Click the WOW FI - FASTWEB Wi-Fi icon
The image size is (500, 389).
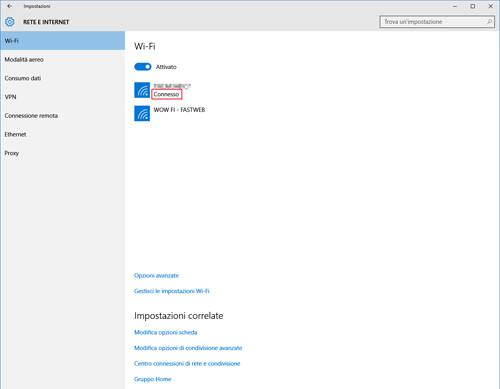142,113
